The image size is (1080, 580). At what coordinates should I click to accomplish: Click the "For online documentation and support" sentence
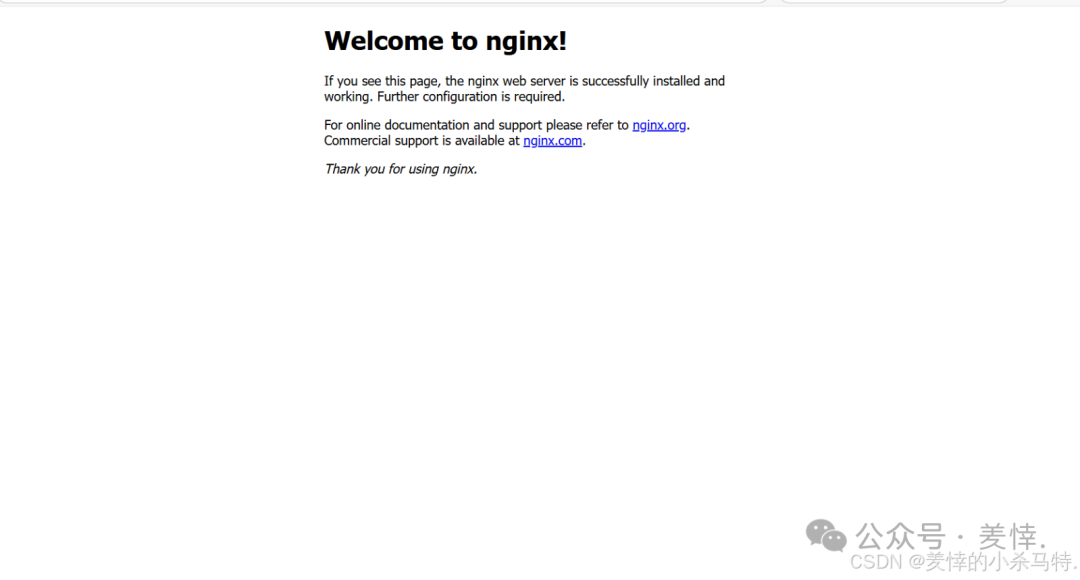point(507,125)
